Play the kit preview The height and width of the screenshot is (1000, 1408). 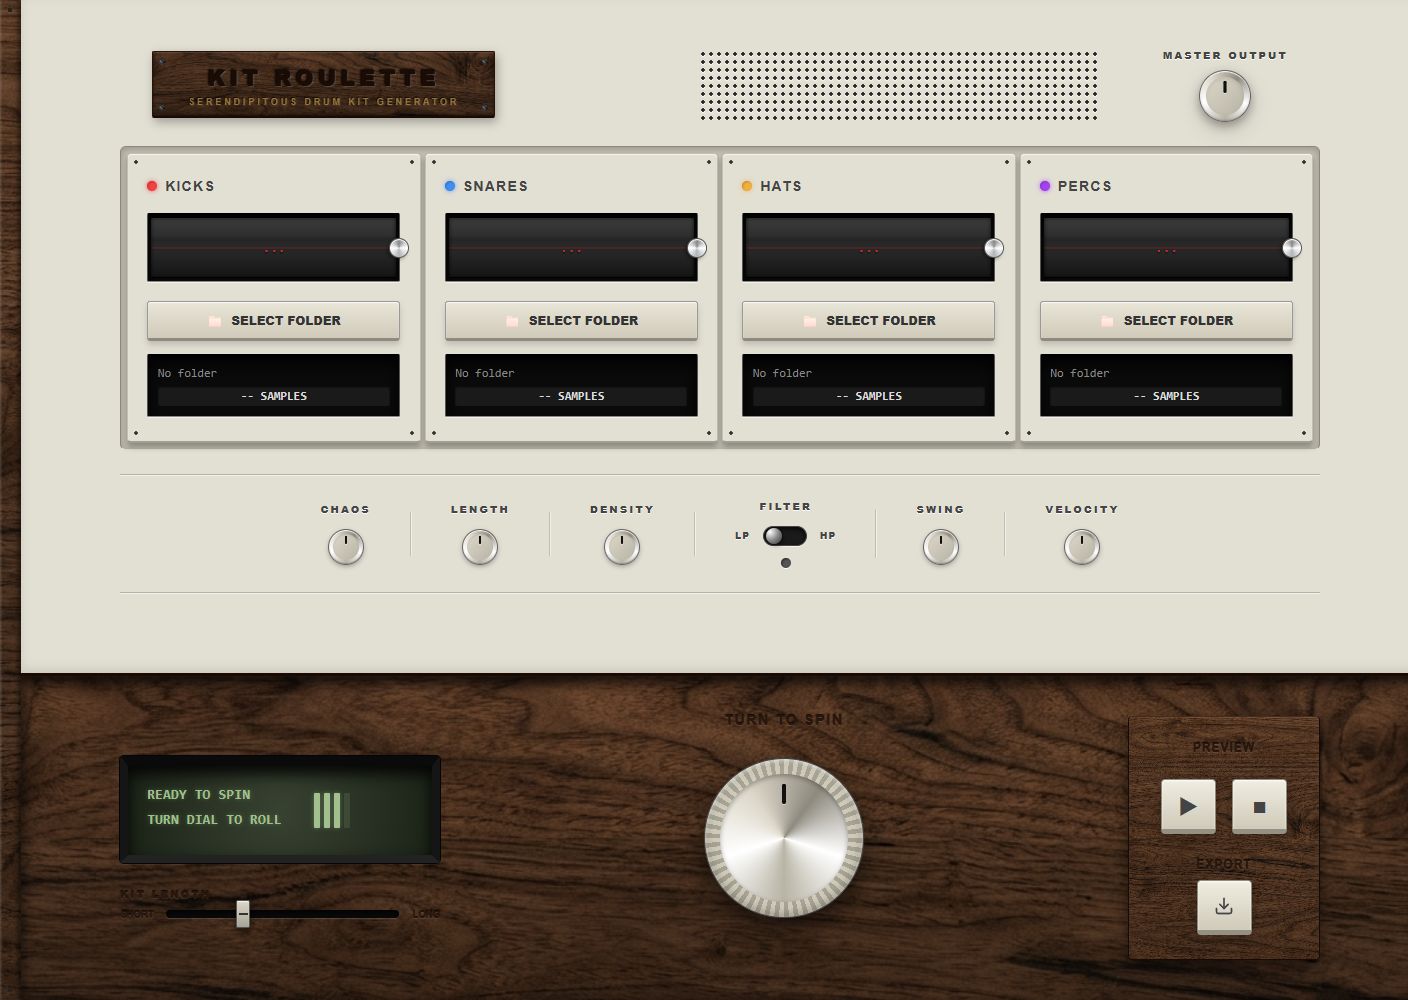click(x=1188, y=806)
